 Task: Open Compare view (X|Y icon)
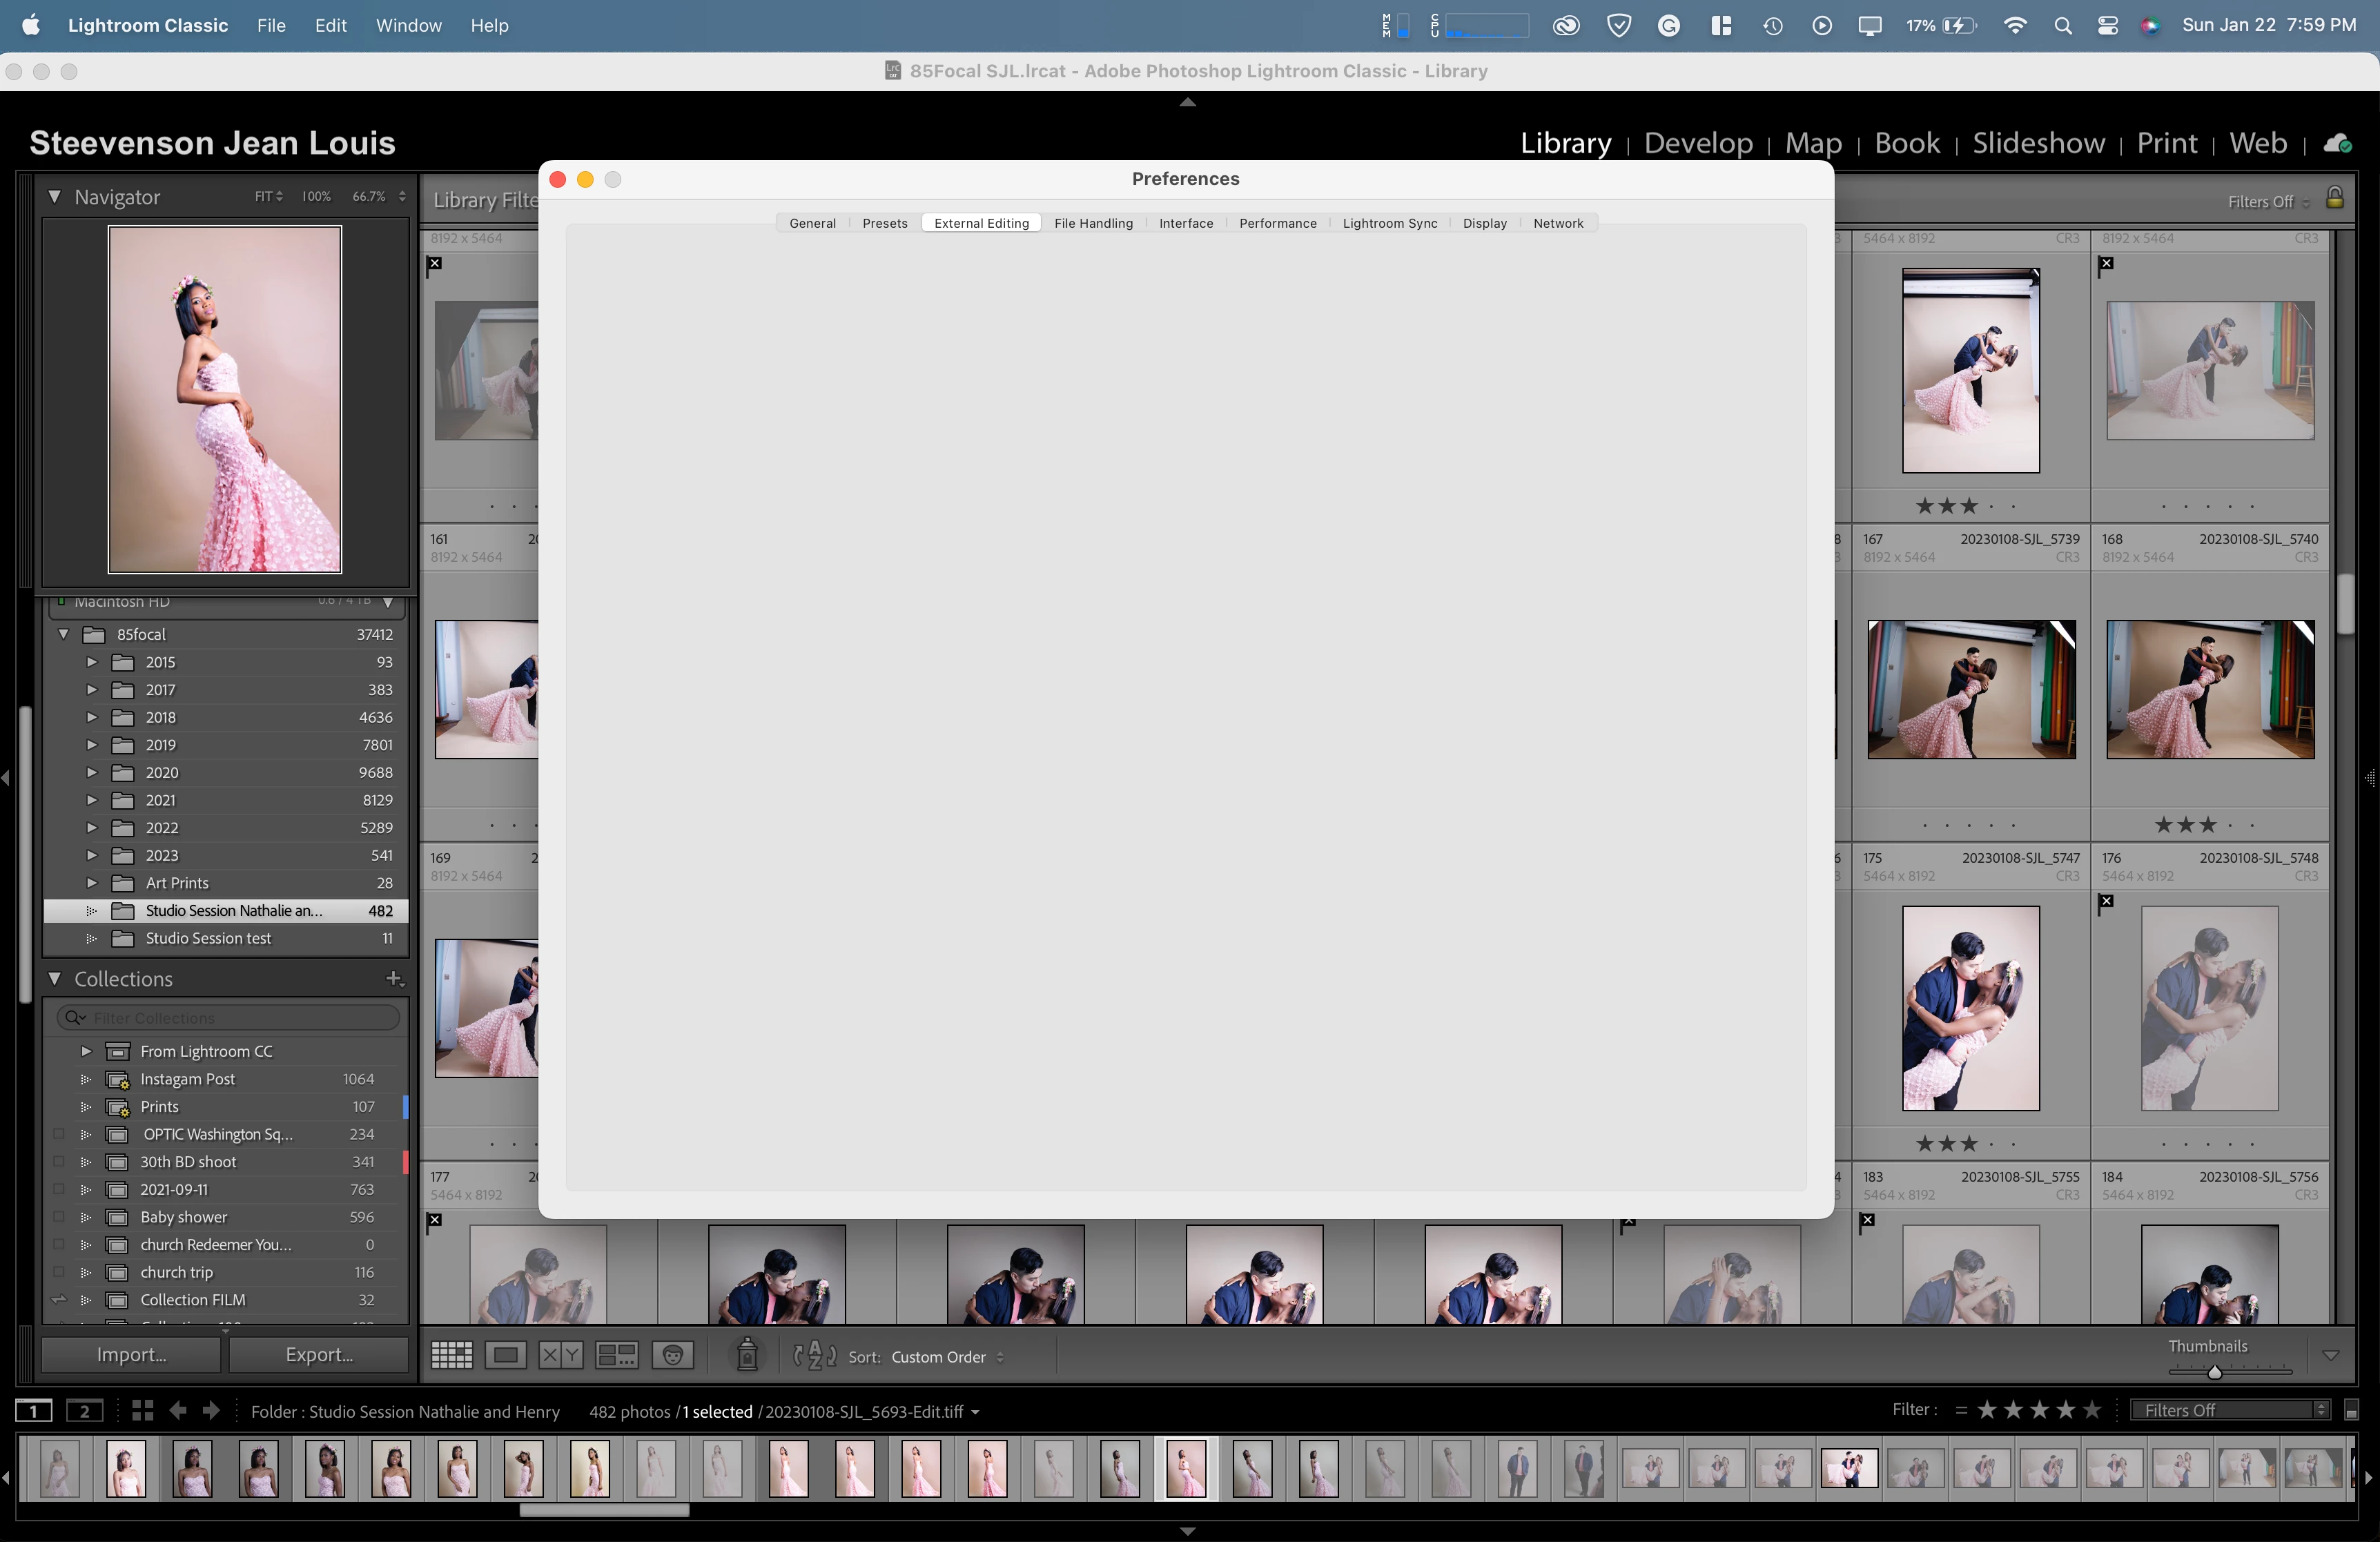pos(560,1356)
